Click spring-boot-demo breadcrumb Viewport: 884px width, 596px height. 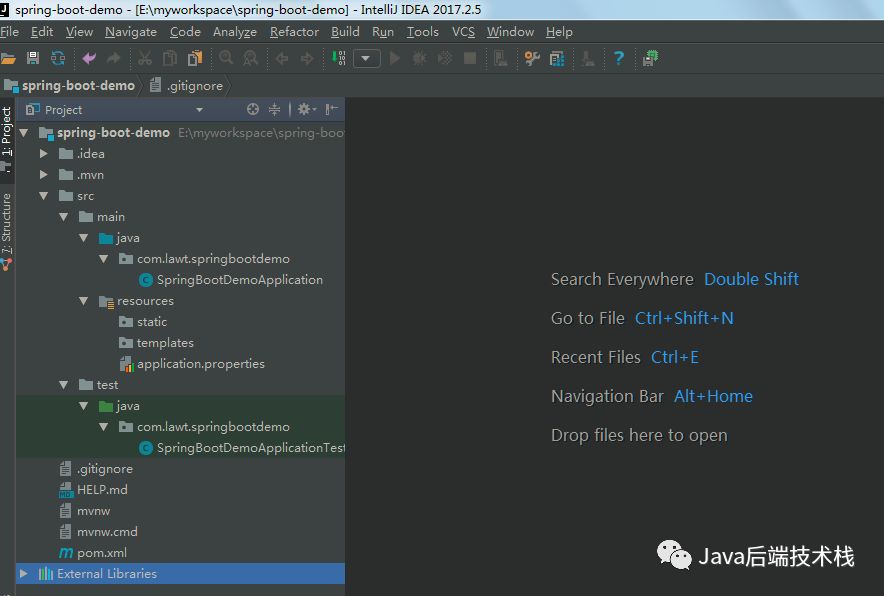[x=70, y=86]
